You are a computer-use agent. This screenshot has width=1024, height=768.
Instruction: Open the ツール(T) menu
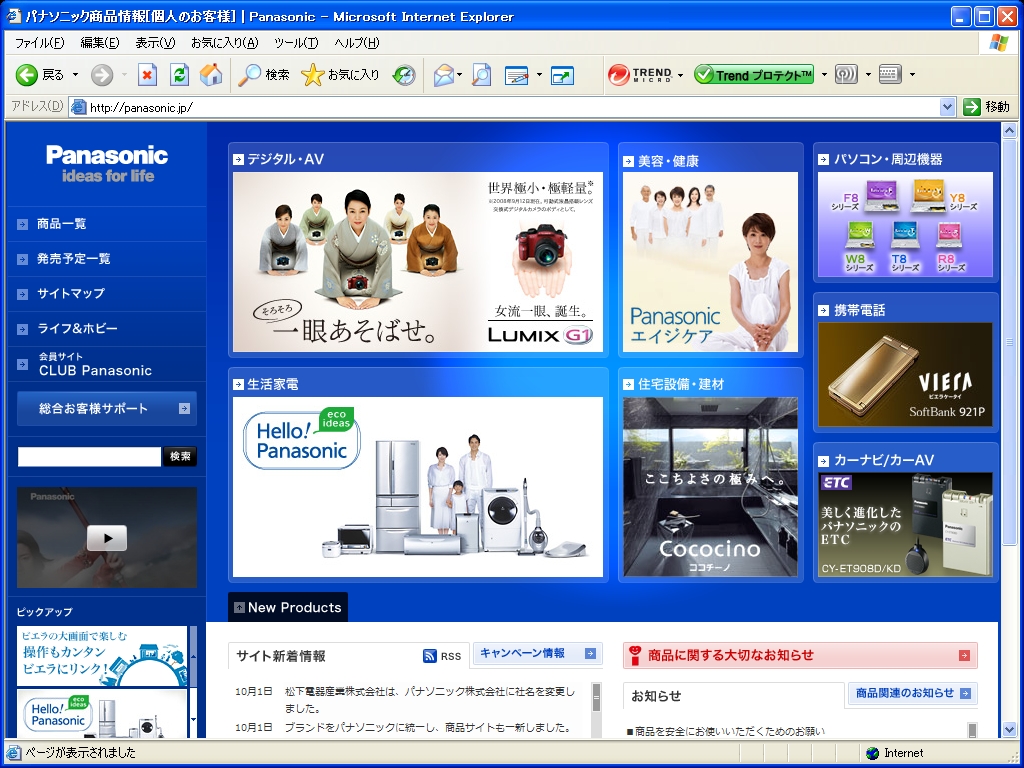296,43
